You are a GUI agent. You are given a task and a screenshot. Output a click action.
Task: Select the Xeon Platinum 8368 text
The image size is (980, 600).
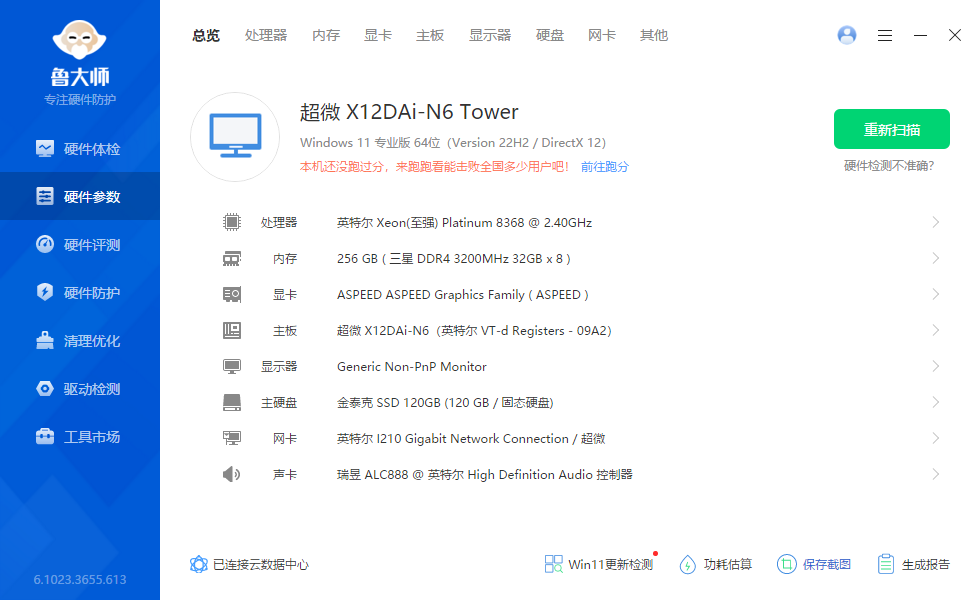coord(464,222)
